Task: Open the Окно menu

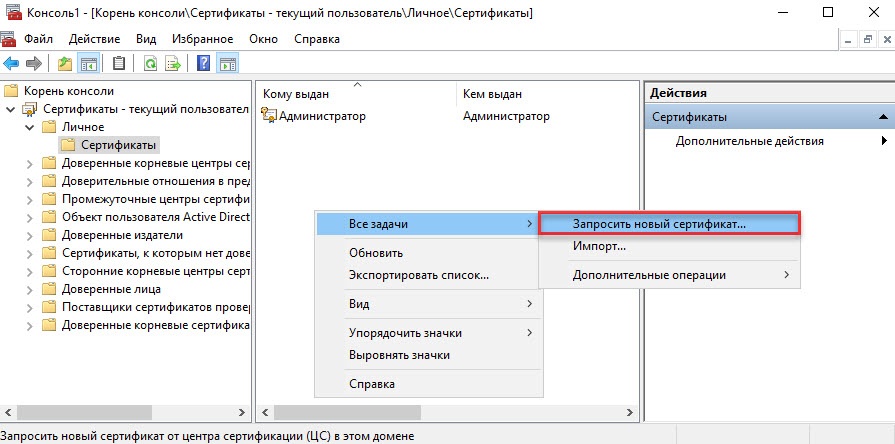Action: pos(264,39)
